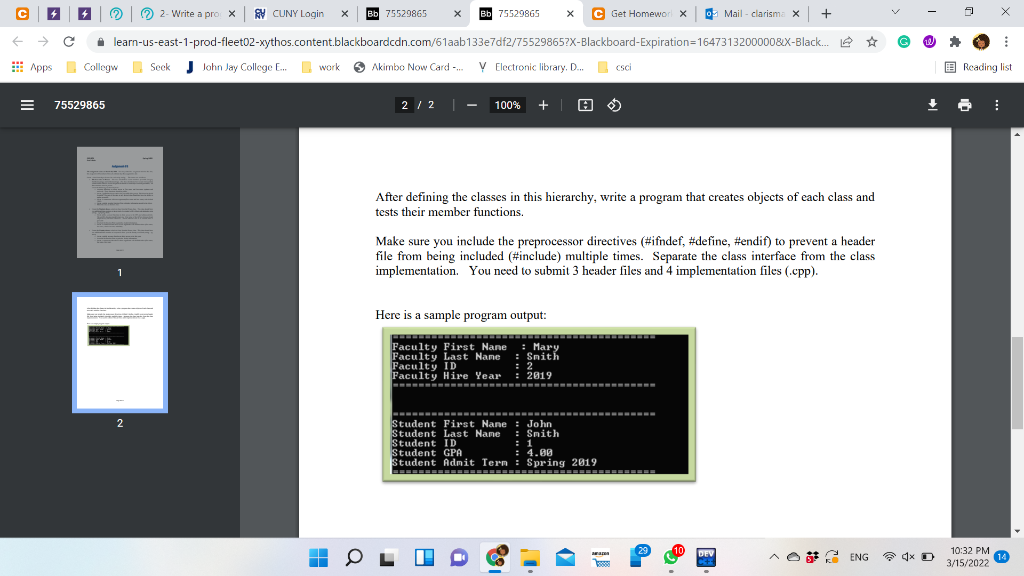Edit the 100% zoom level field
1024x576 pixels.
click(505, 104)
